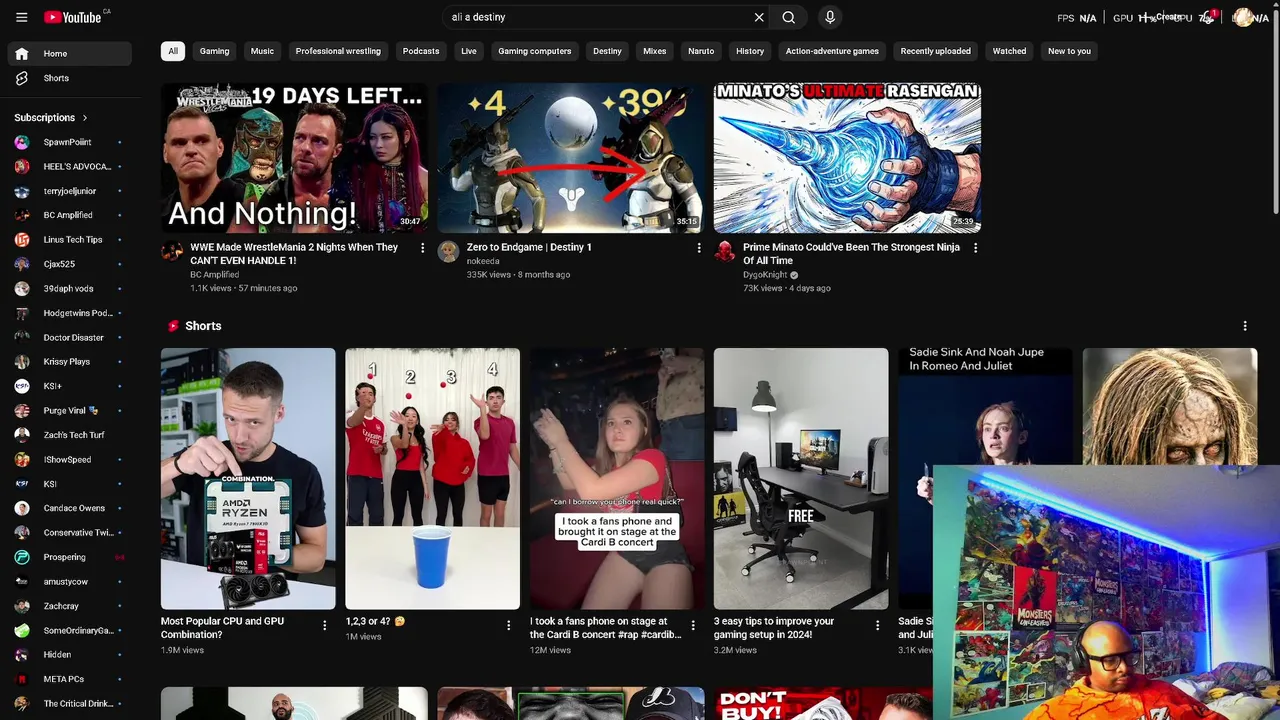Viewport: 1280px width, 720px height.
Task: Click the Shorts section heading
Action: (203, 326)
